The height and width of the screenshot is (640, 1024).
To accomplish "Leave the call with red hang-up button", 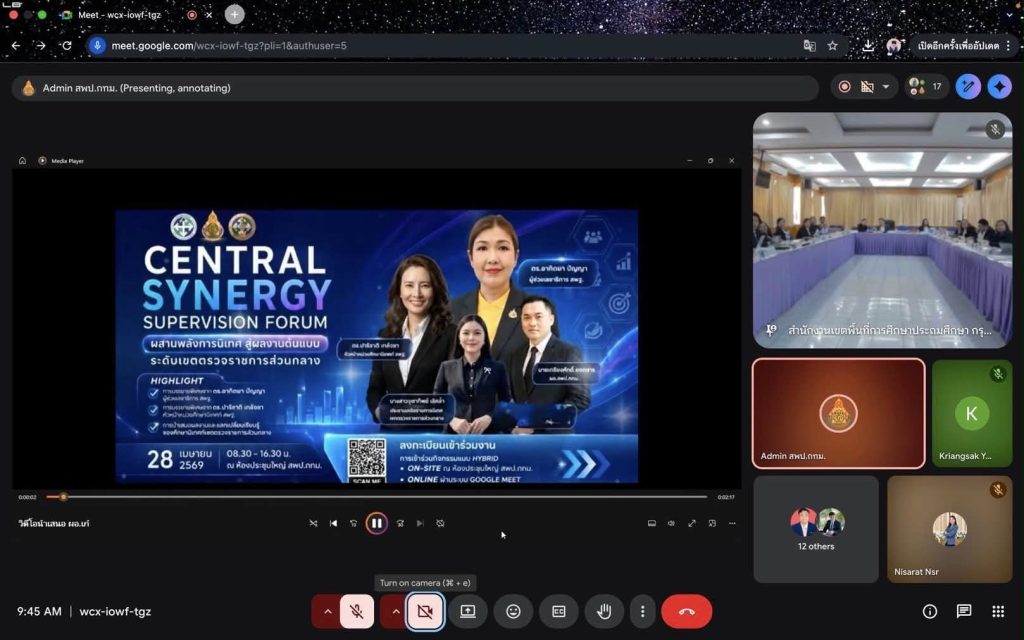I will click(x=686, y=611).
